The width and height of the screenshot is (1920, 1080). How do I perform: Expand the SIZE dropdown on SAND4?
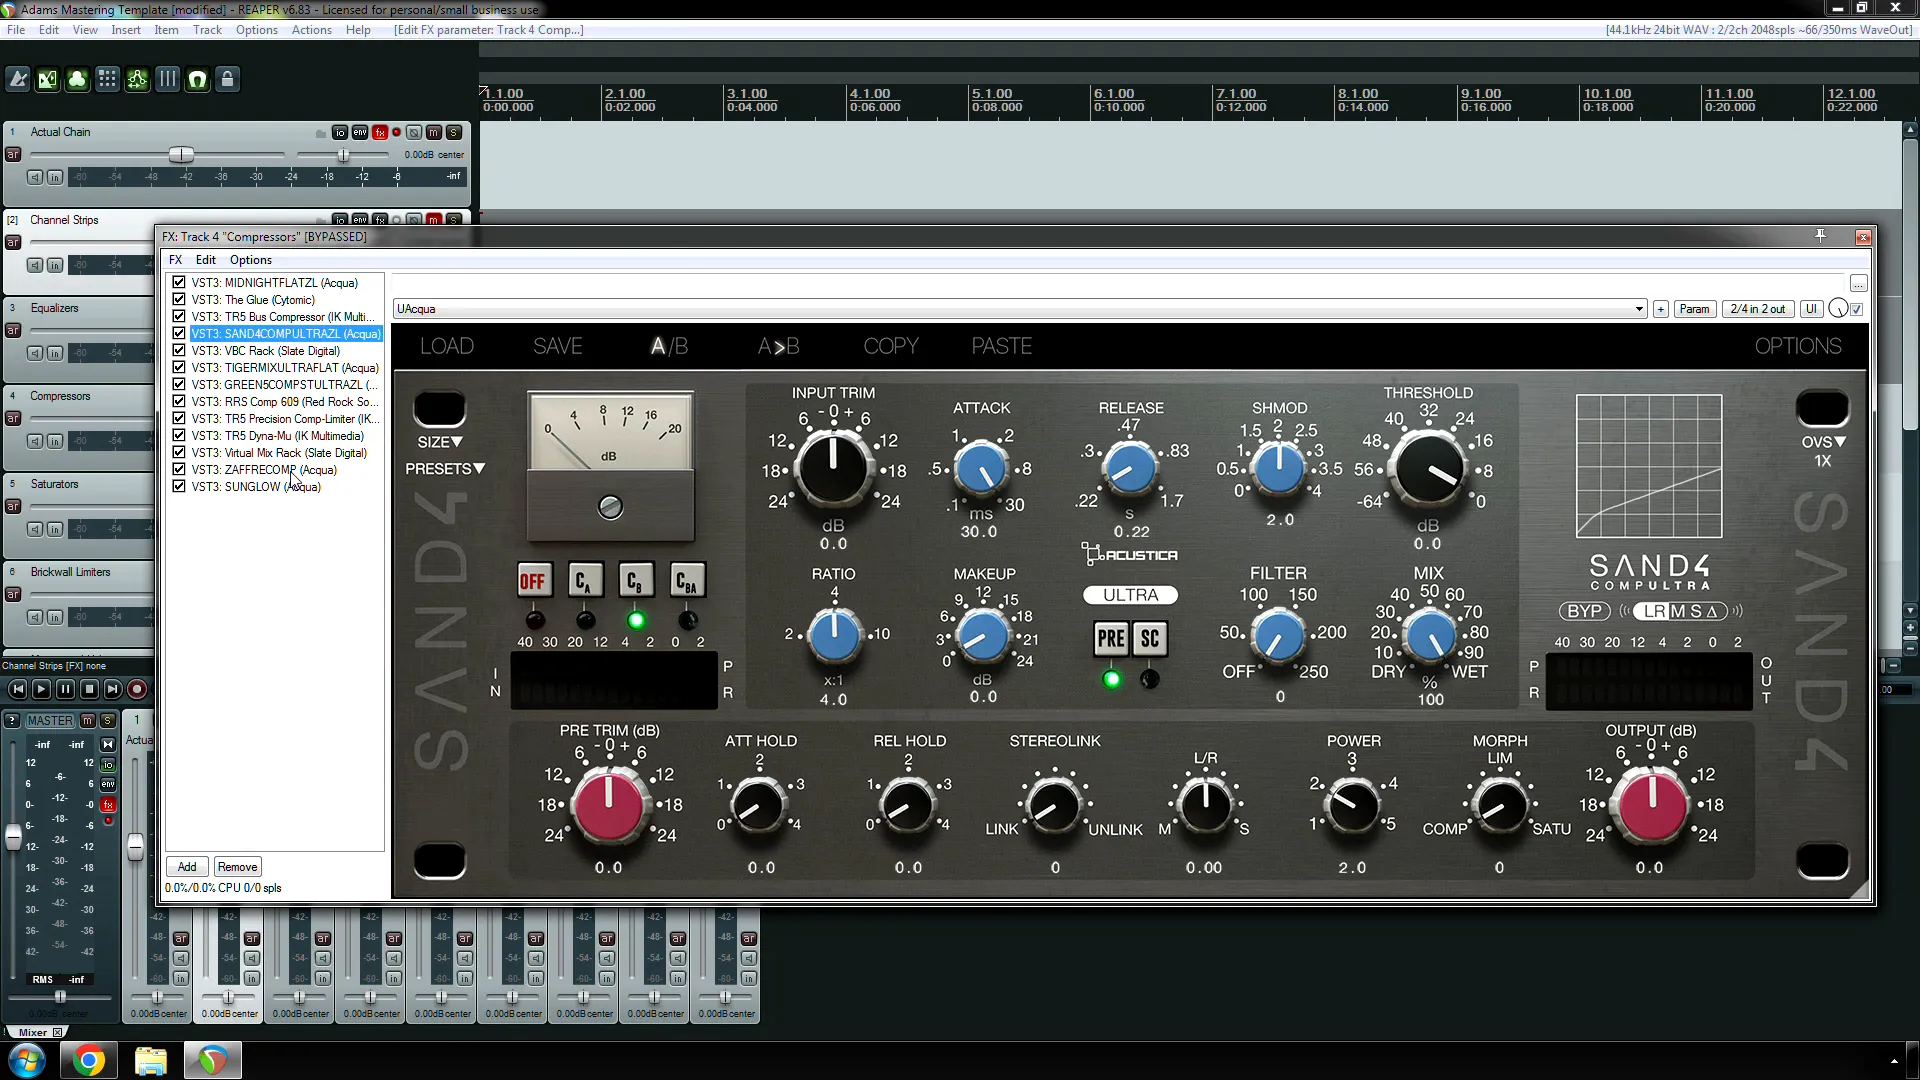coord(440,442)
